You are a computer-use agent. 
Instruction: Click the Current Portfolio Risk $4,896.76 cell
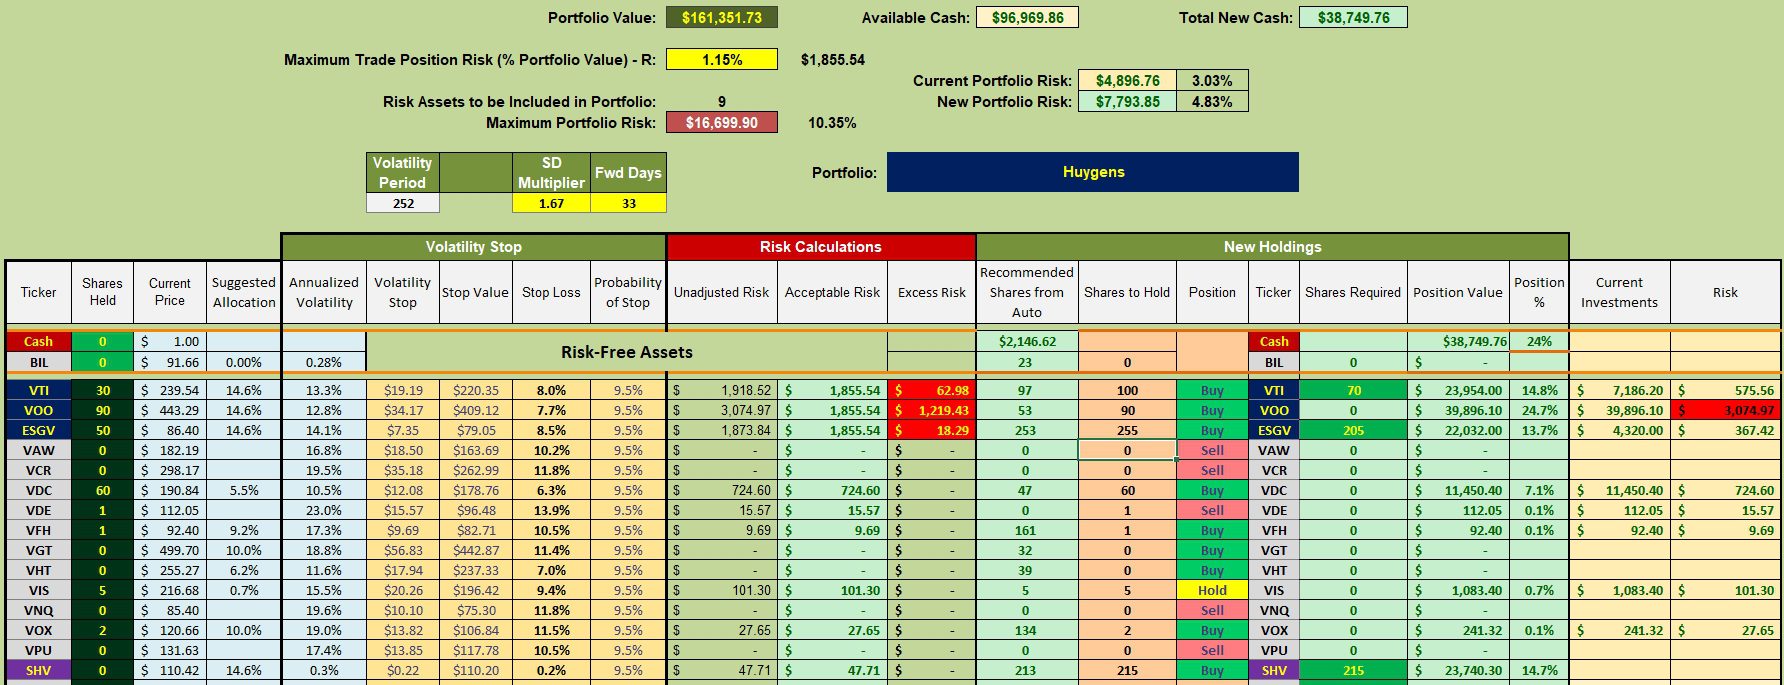[x=1127, y=81]
